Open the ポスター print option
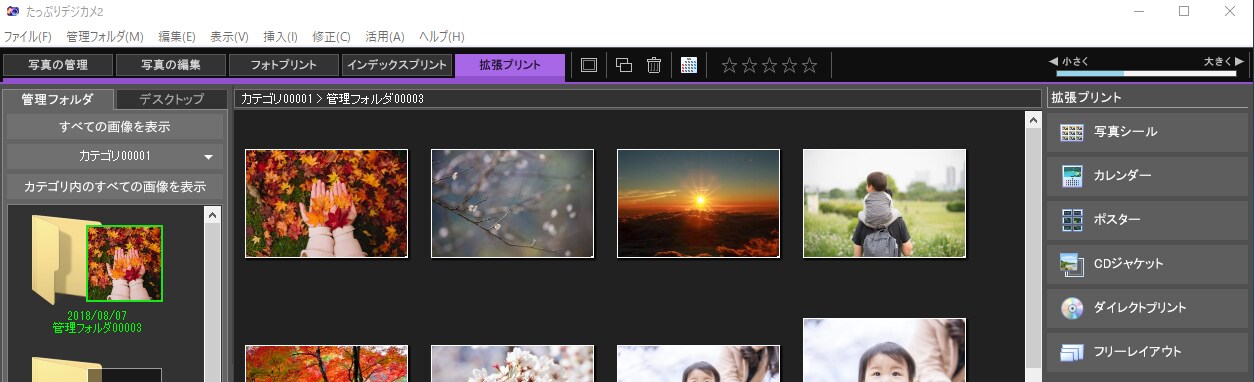 click(x=1147, y=220)
